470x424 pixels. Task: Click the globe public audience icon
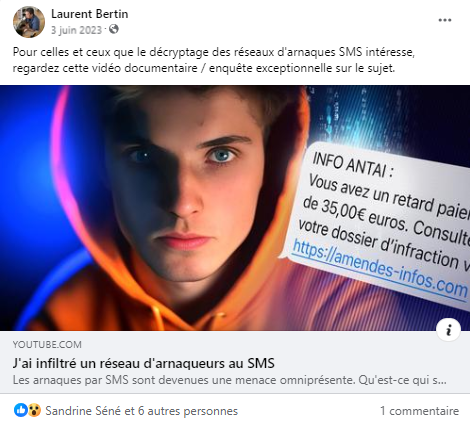coord(114,29)
